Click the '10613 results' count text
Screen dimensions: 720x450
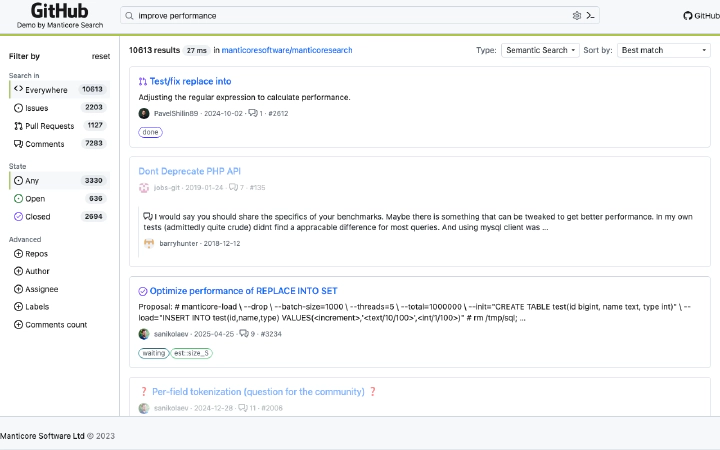click(154, 50)
